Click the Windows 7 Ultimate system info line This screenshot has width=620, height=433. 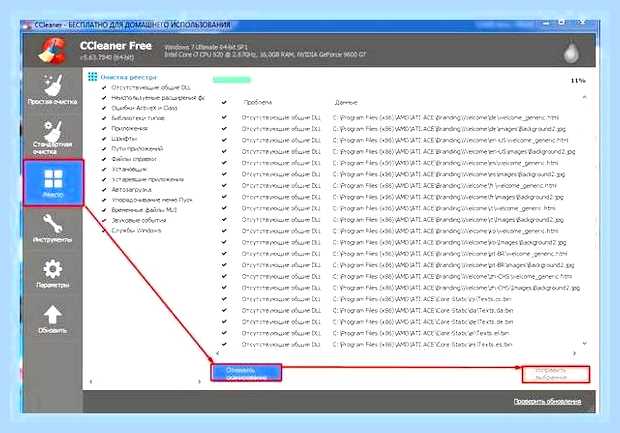[206, 47]
